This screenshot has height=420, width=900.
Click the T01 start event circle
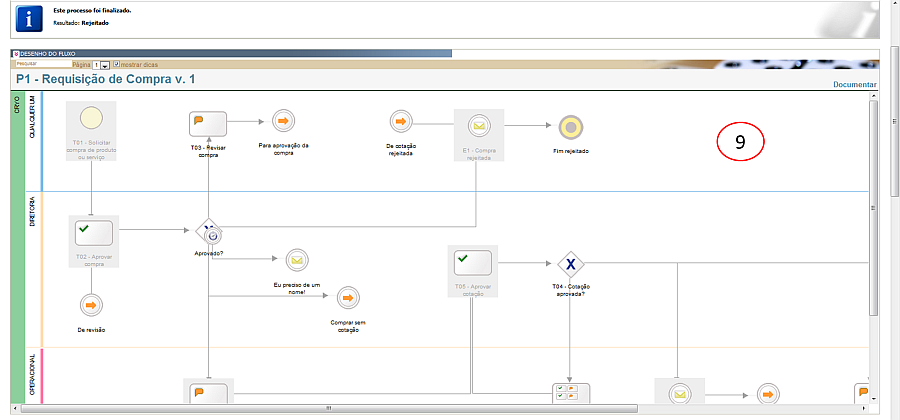pyautogui.click(x=91, y=118)
